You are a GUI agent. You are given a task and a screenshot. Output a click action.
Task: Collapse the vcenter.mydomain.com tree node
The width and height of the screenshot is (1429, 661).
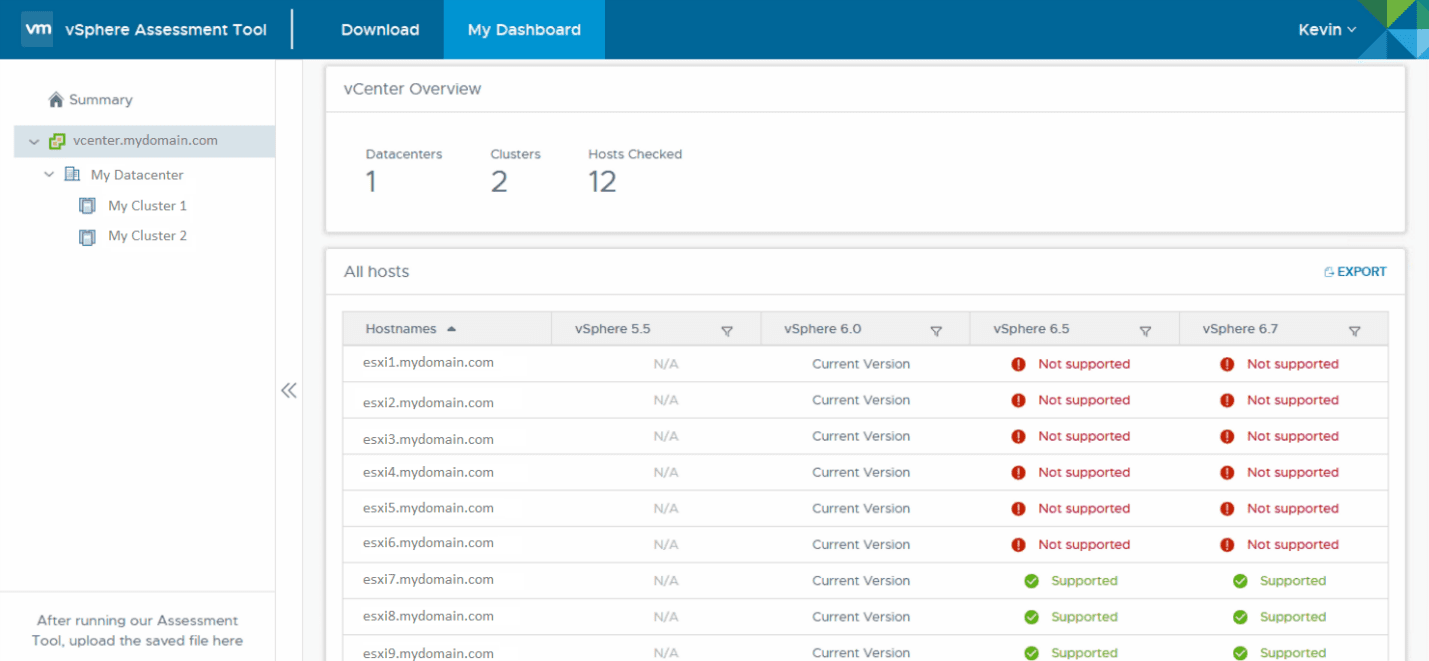34,142
